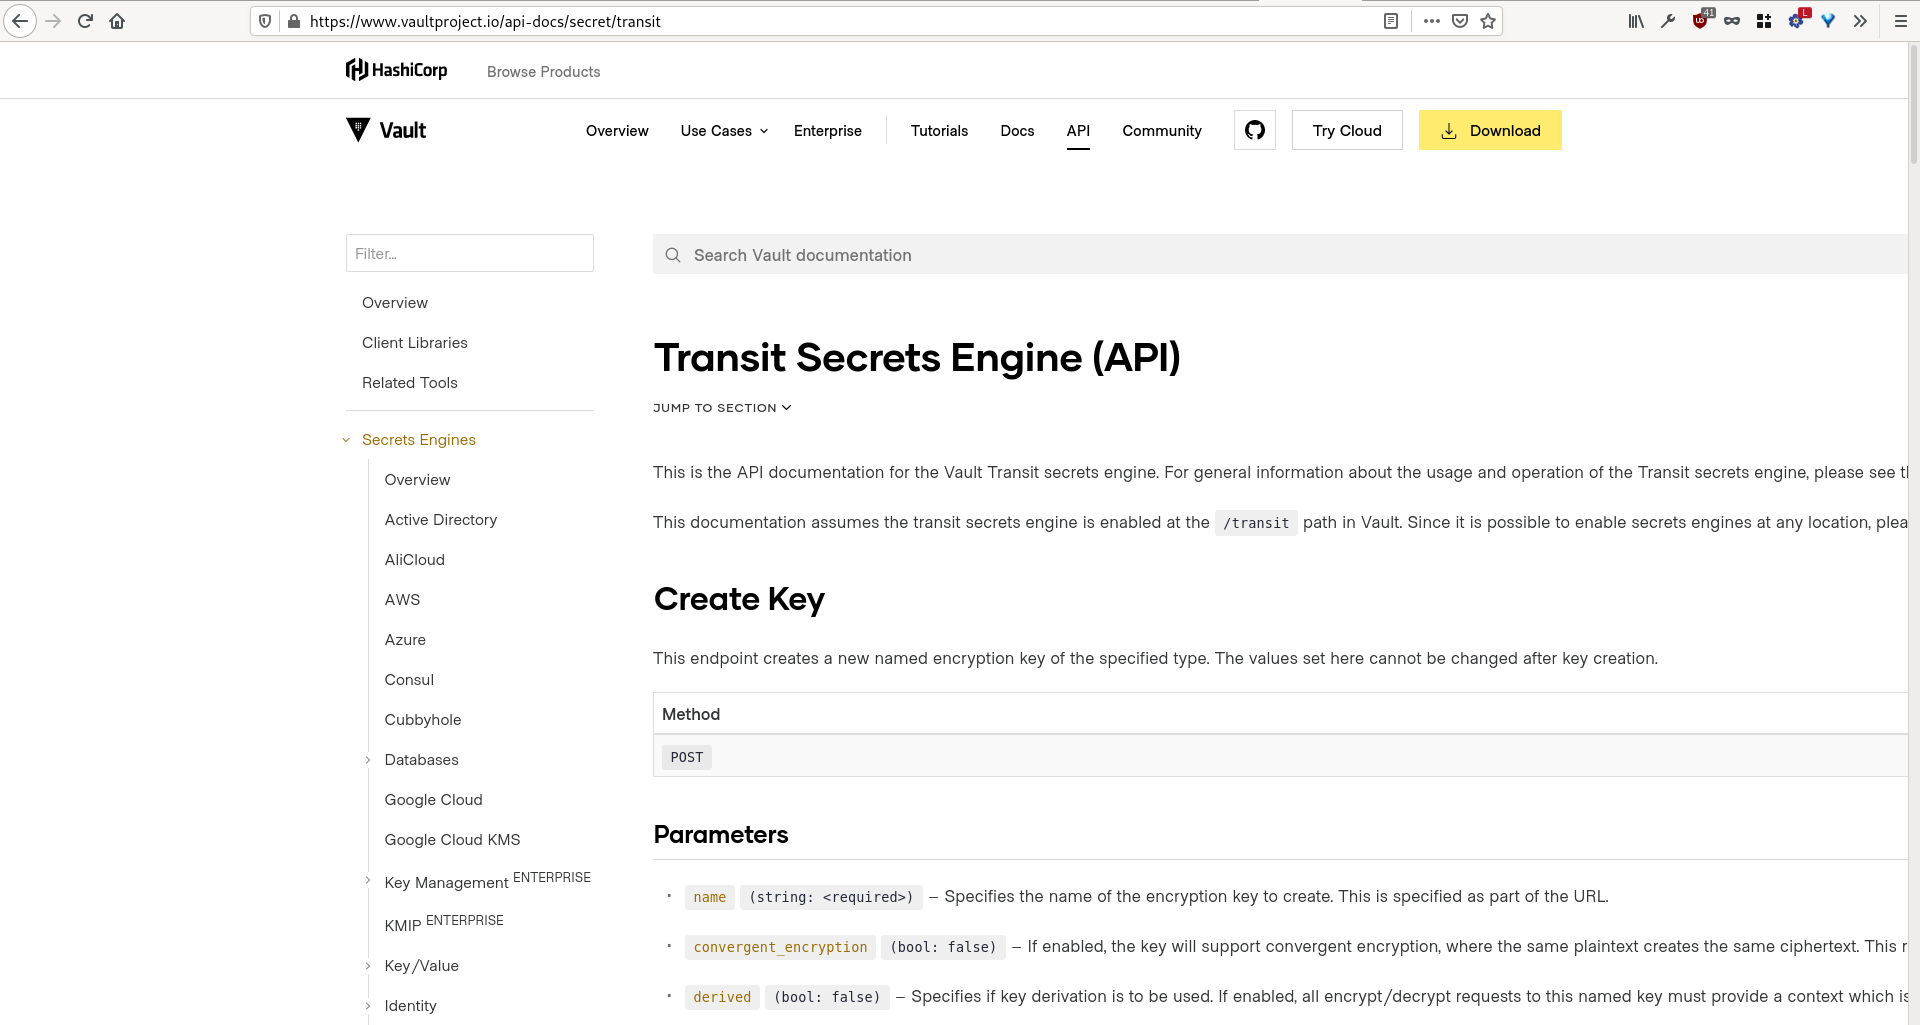1920x1025 pixels.
Task: Open the Firefox hamburger menu
Action: 1901,21
